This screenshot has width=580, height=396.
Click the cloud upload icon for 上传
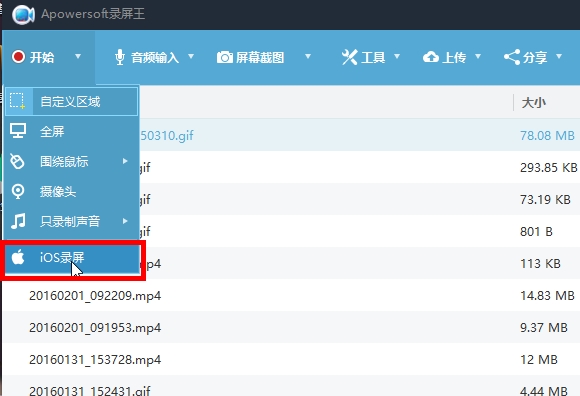point(431,57)
